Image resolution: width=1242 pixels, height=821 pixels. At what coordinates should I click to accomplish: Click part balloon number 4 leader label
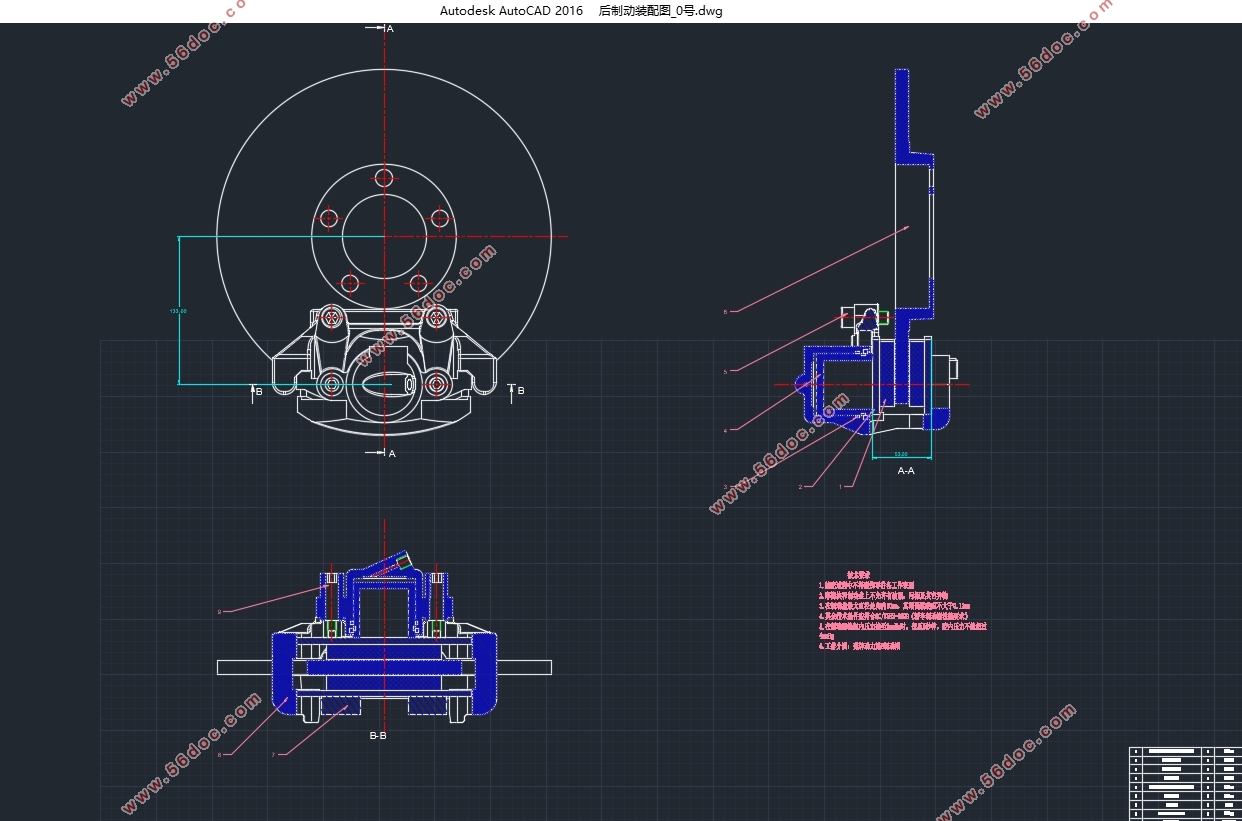point(726,431)
